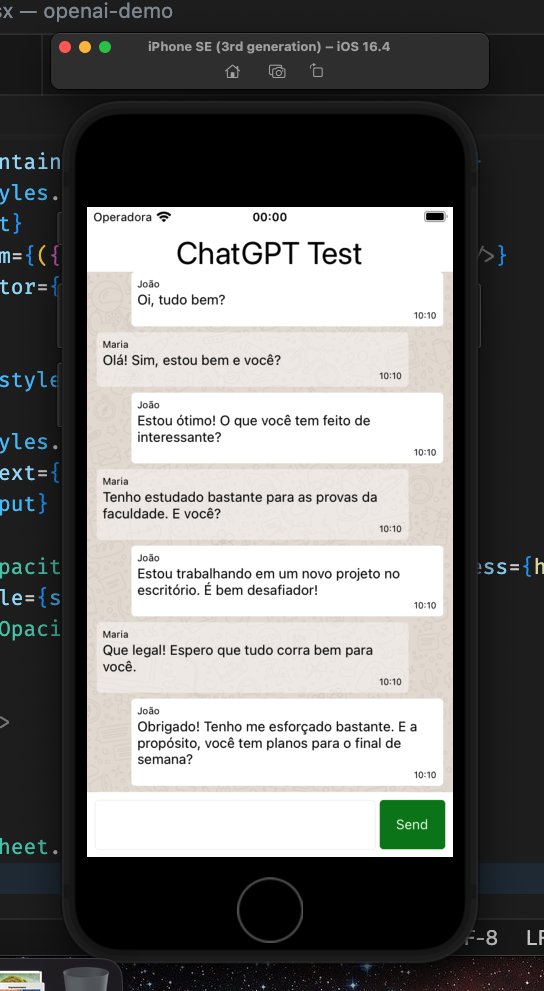Tap message "Tenho estudado bastante para as provas"
The image size is (544, 991).
(252, 504)
